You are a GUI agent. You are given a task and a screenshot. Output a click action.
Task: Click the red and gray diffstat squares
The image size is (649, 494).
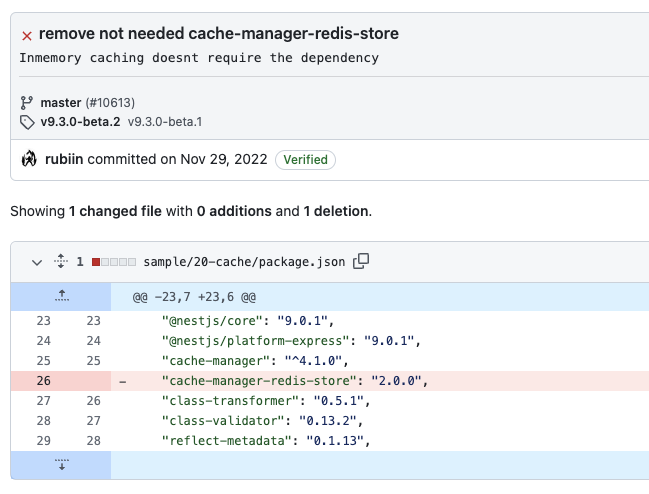pyautogui.click(x=113, y=262)
